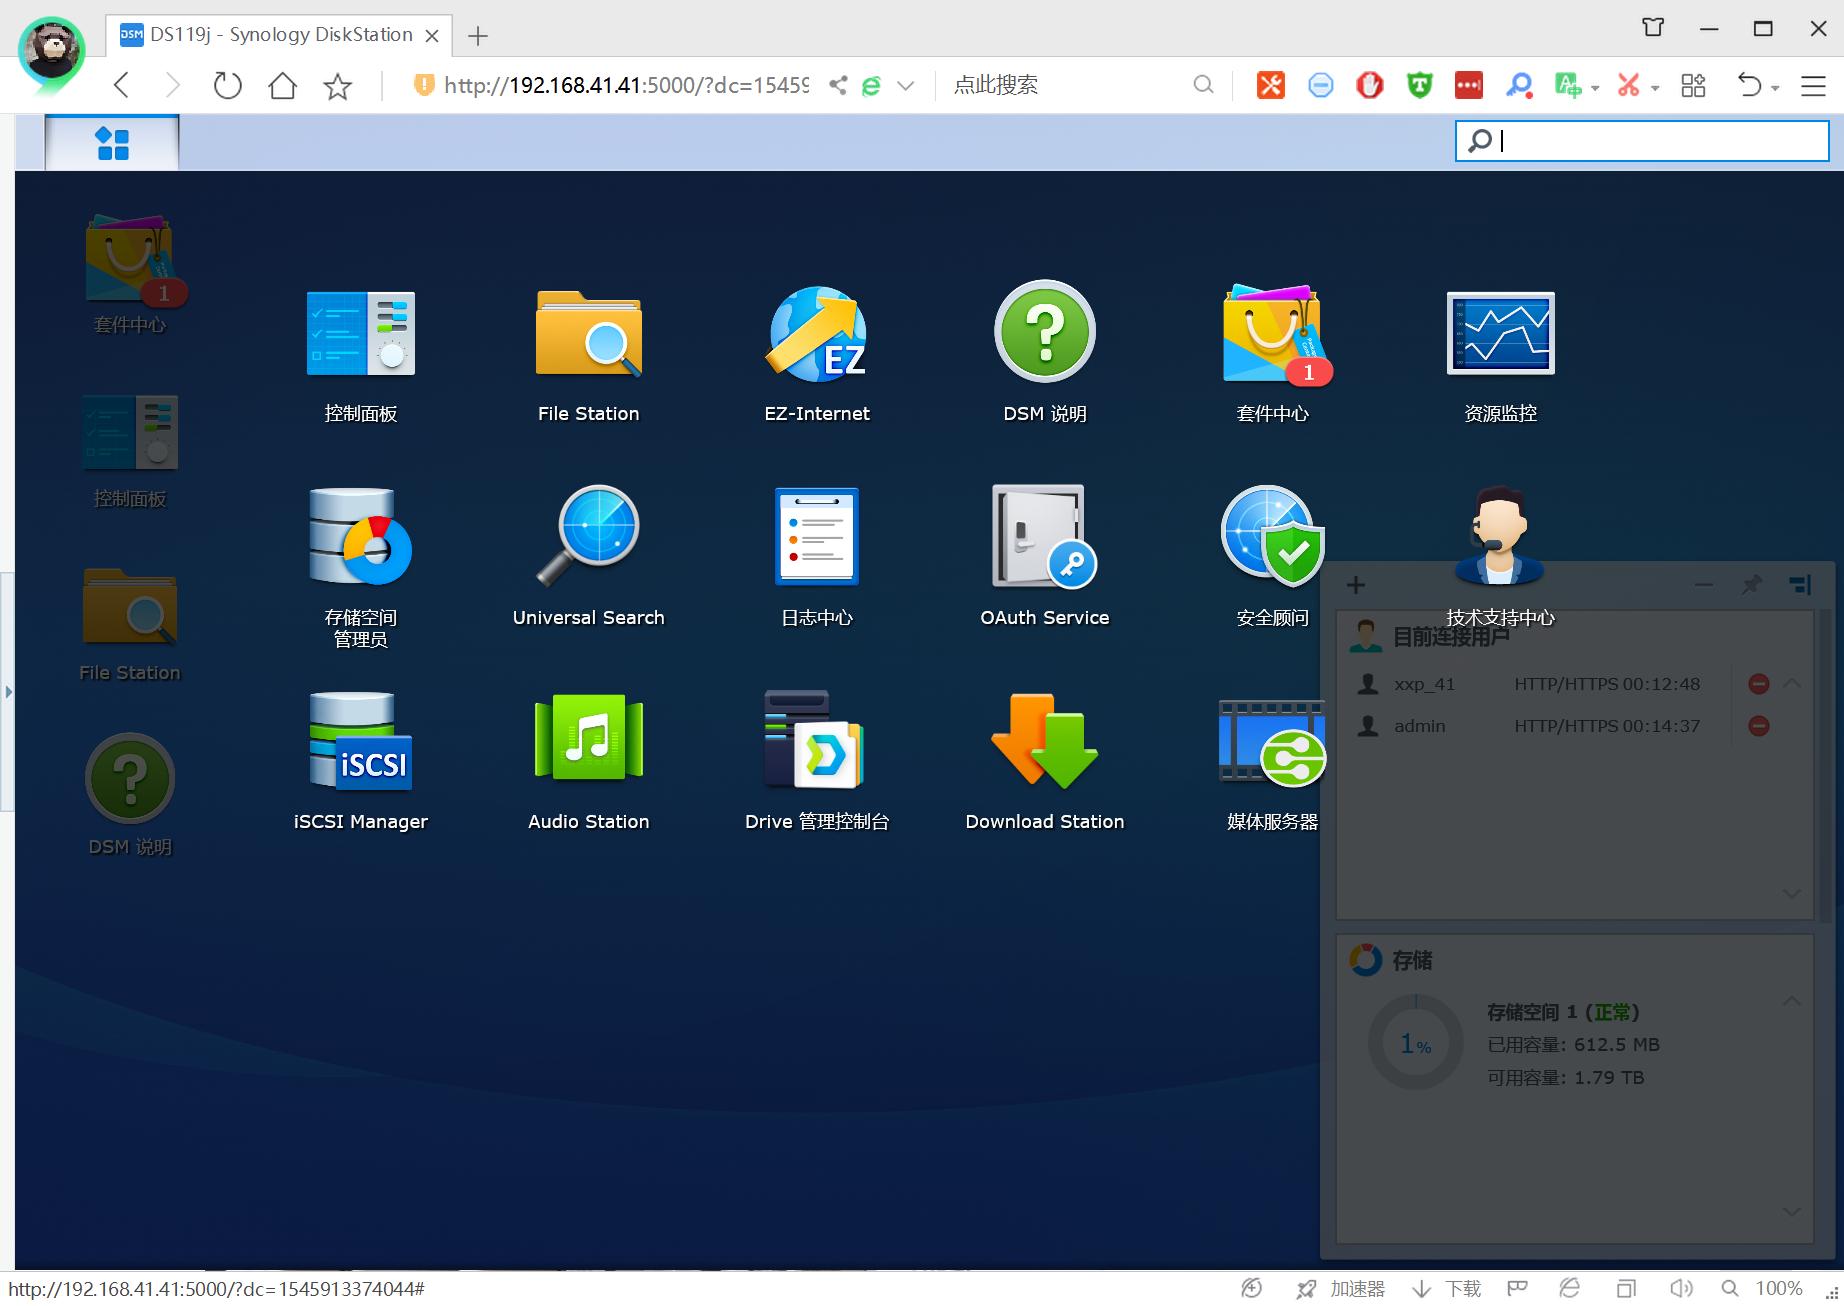Open the translate extension dropdown arrow
This screenshot has height=1306, width=1844.
[1595, 88]
